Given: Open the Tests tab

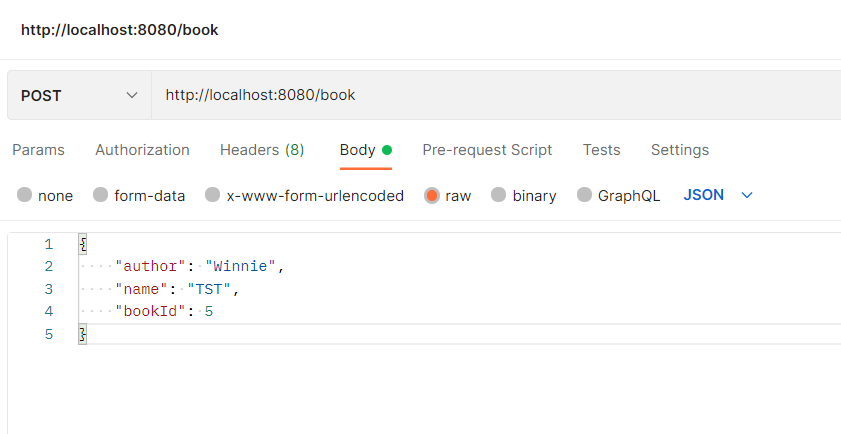Looking at the screenshot, I should [x=601, y=150].
